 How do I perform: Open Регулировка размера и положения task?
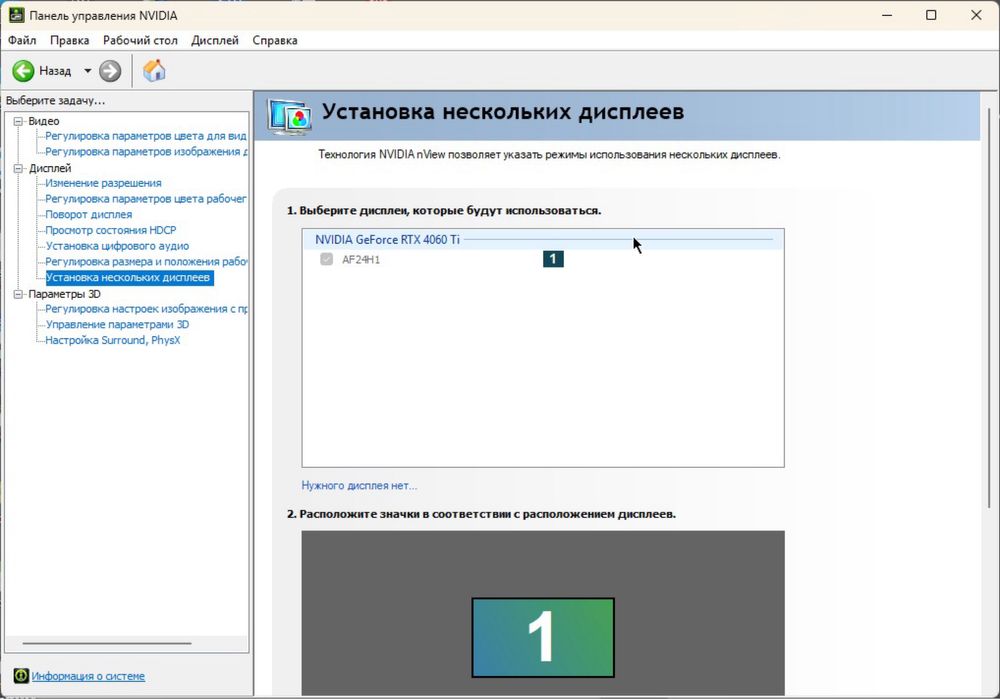click(146, 261)
